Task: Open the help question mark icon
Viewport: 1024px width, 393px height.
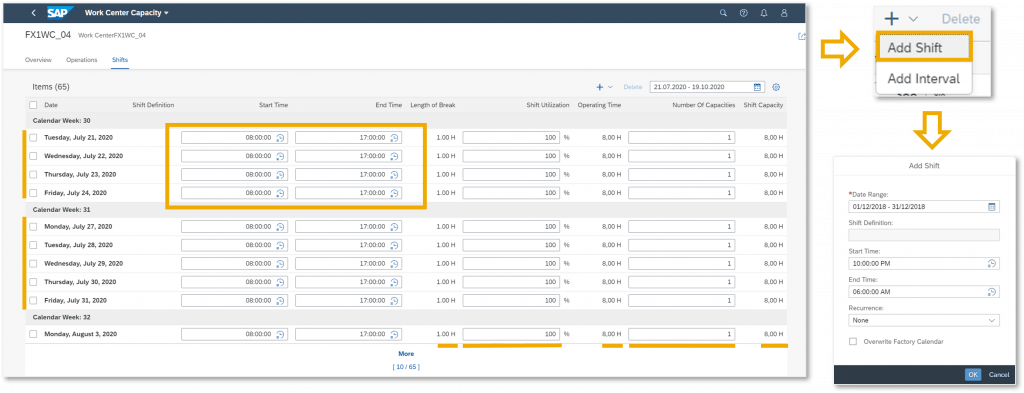Action: pos(743,13)
